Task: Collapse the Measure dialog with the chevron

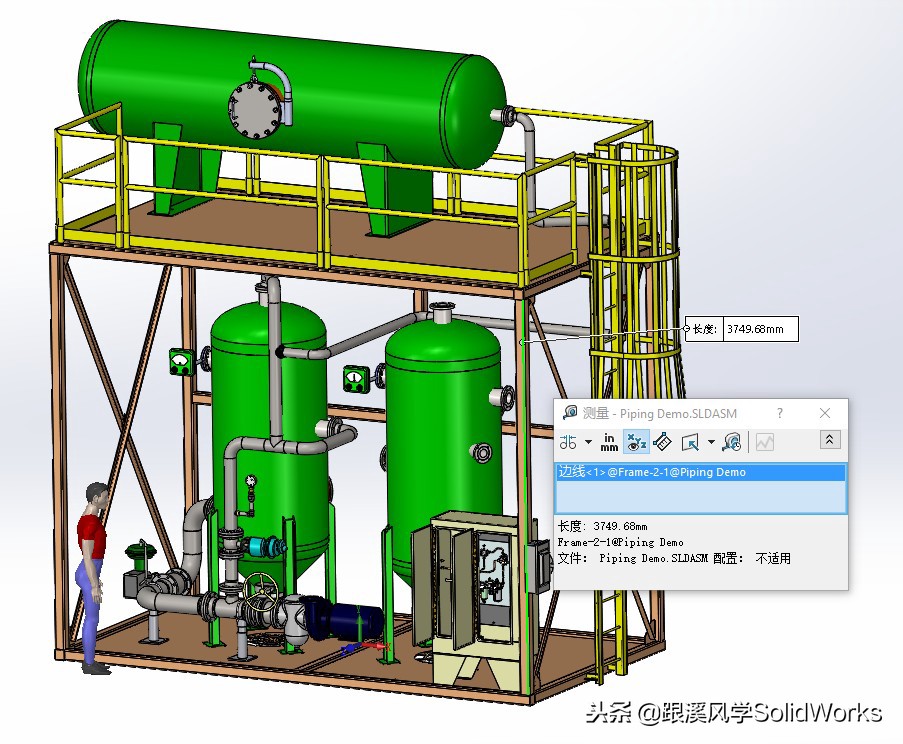Action: pos(830,440)
